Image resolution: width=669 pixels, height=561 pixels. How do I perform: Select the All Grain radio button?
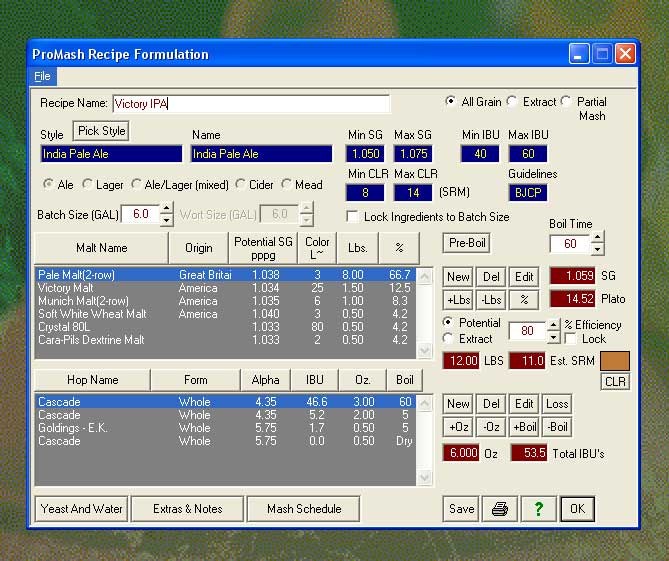pos(450,102)
